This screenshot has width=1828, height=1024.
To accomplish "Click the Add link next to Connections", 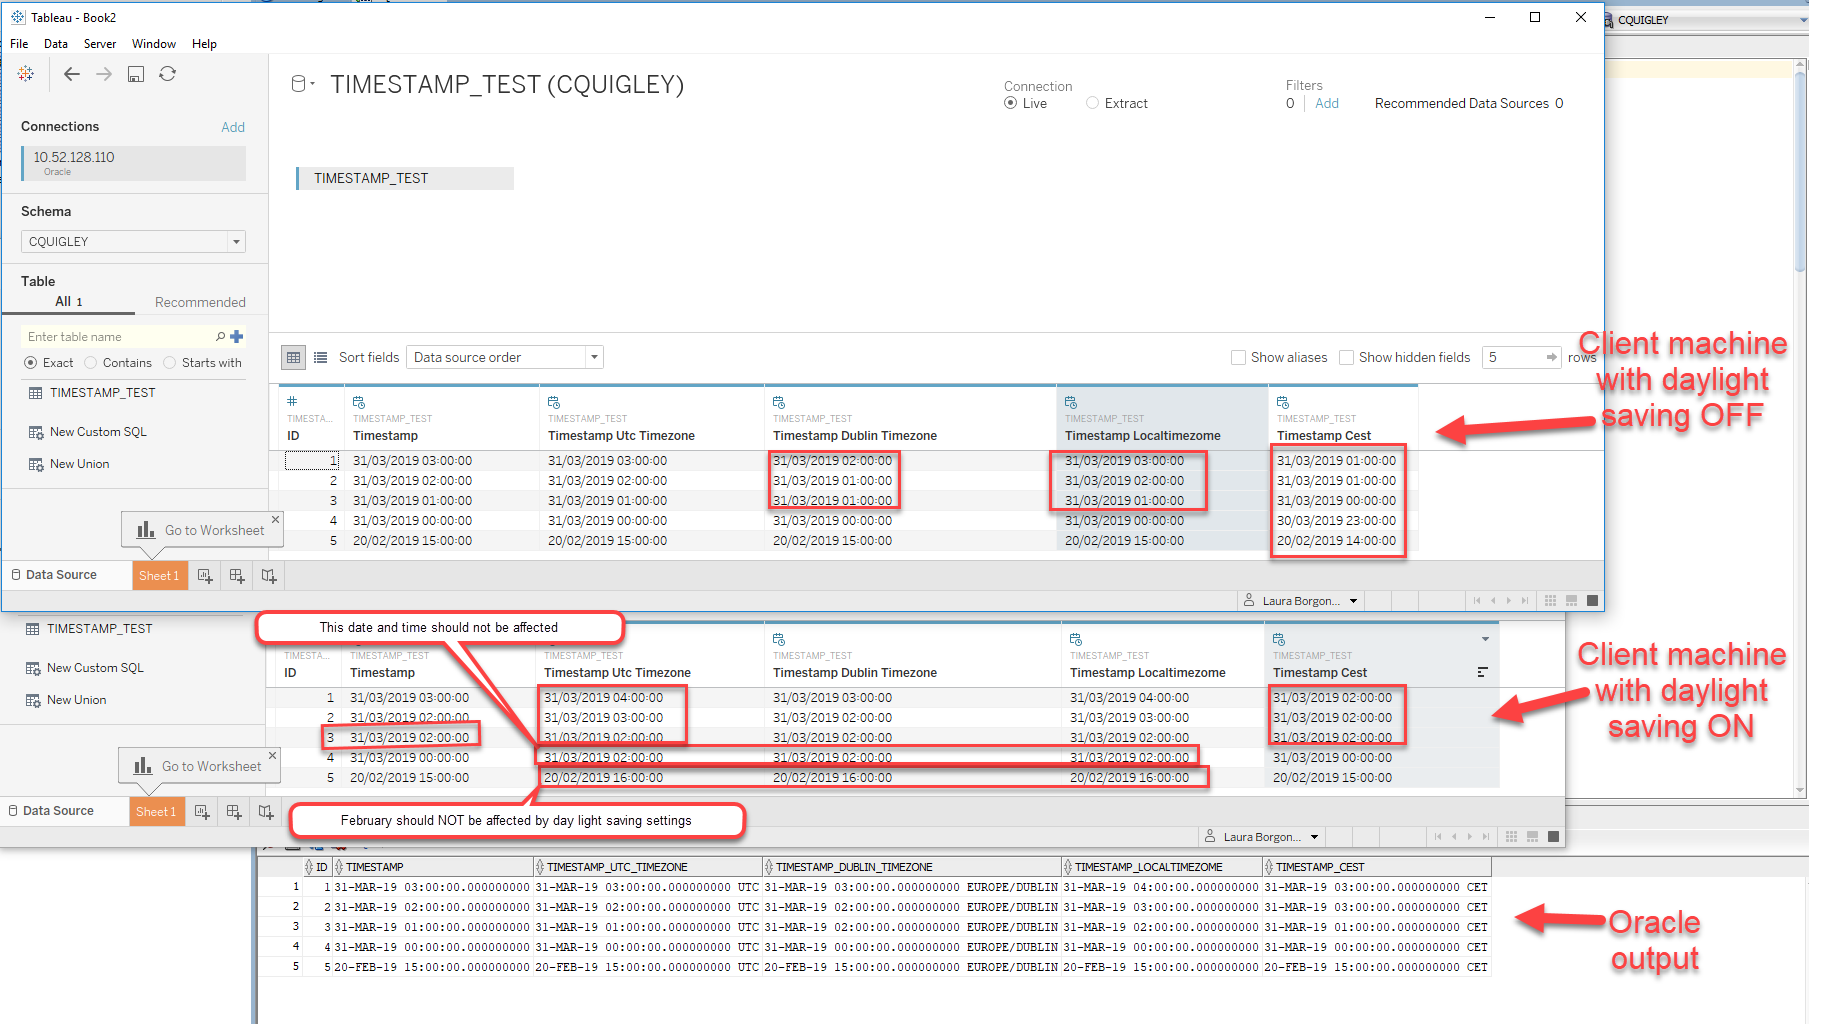I will tap(233, 127).
